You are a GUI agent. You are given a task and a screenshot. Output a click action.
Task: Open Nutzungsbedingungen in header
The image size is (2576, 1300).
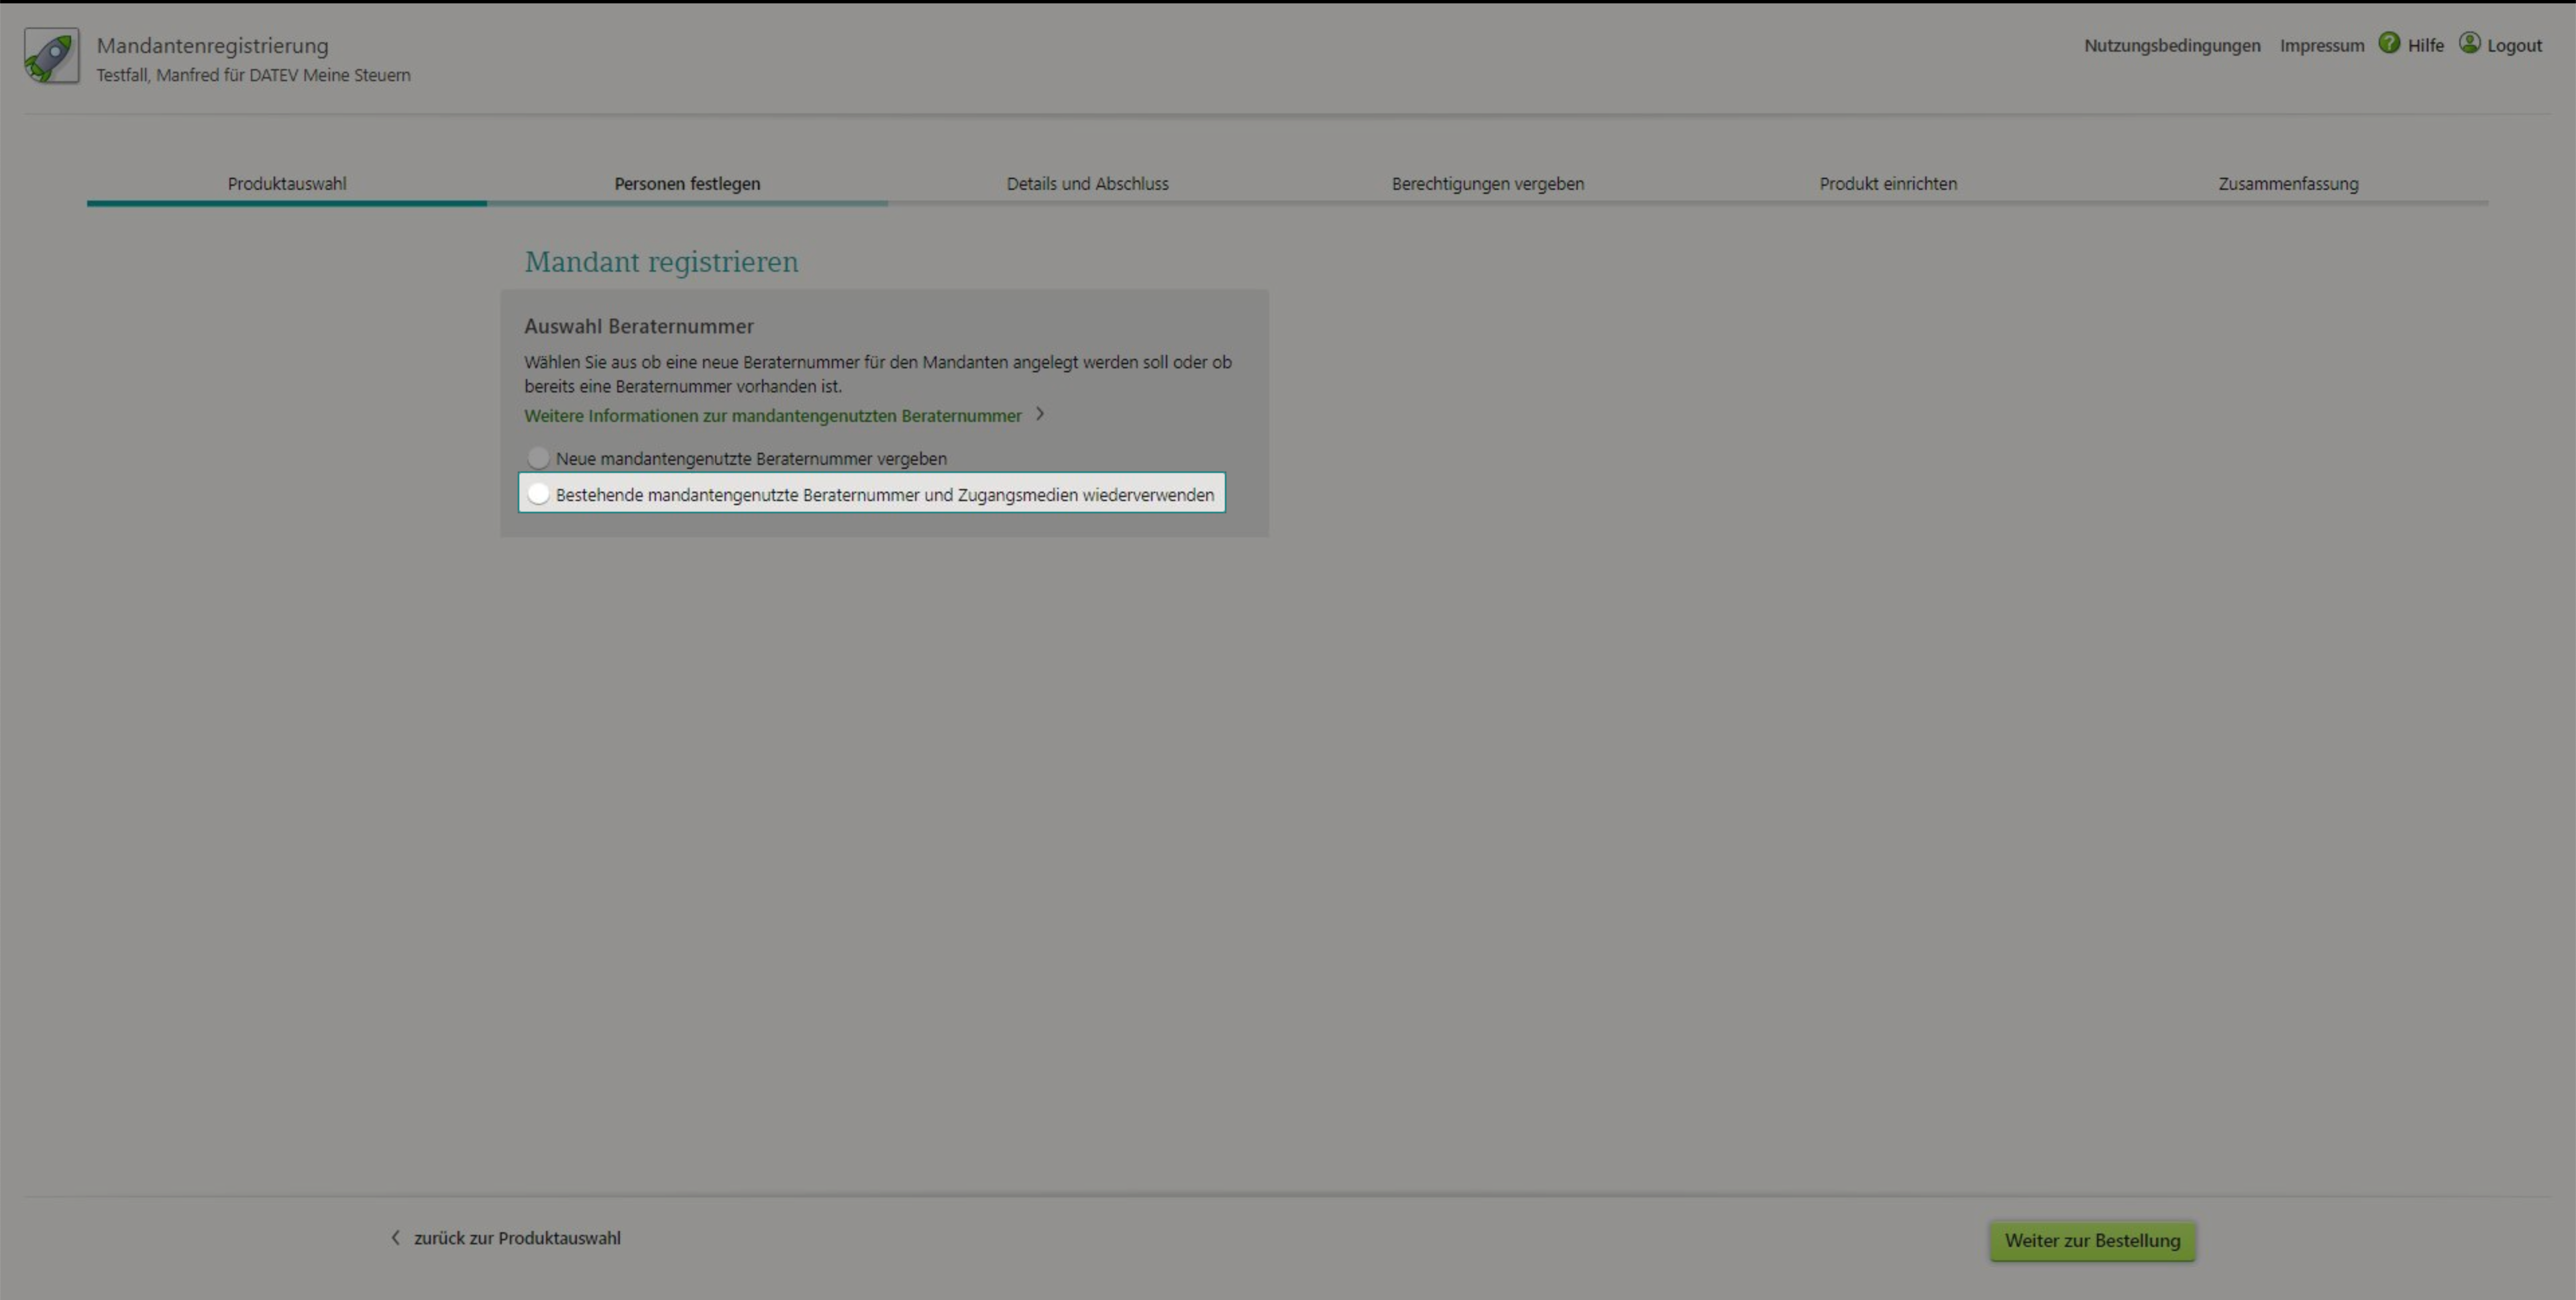tap(2171, 46)
